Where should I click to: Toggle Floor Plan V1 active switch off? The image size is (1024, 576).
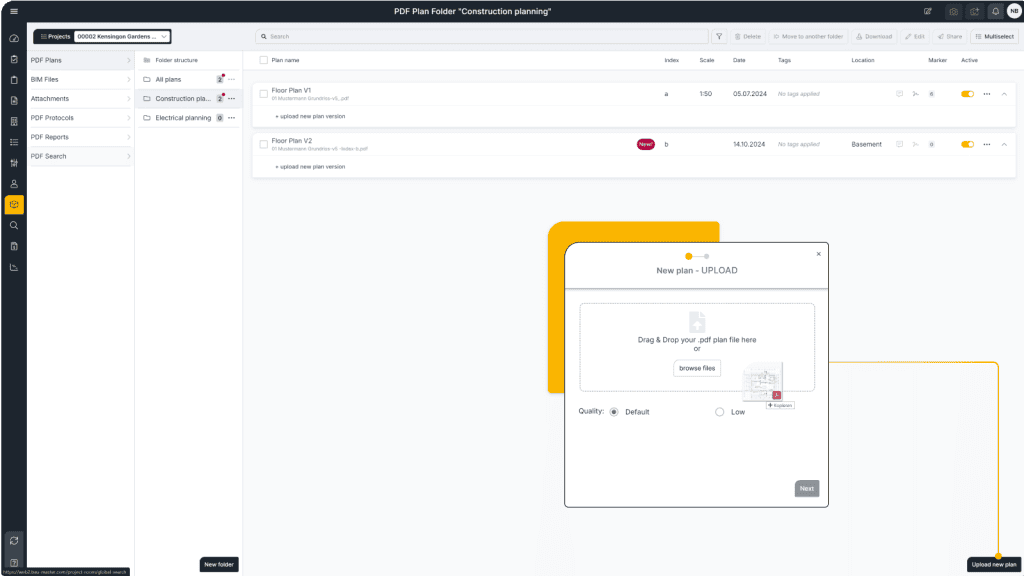pos(966,93)
